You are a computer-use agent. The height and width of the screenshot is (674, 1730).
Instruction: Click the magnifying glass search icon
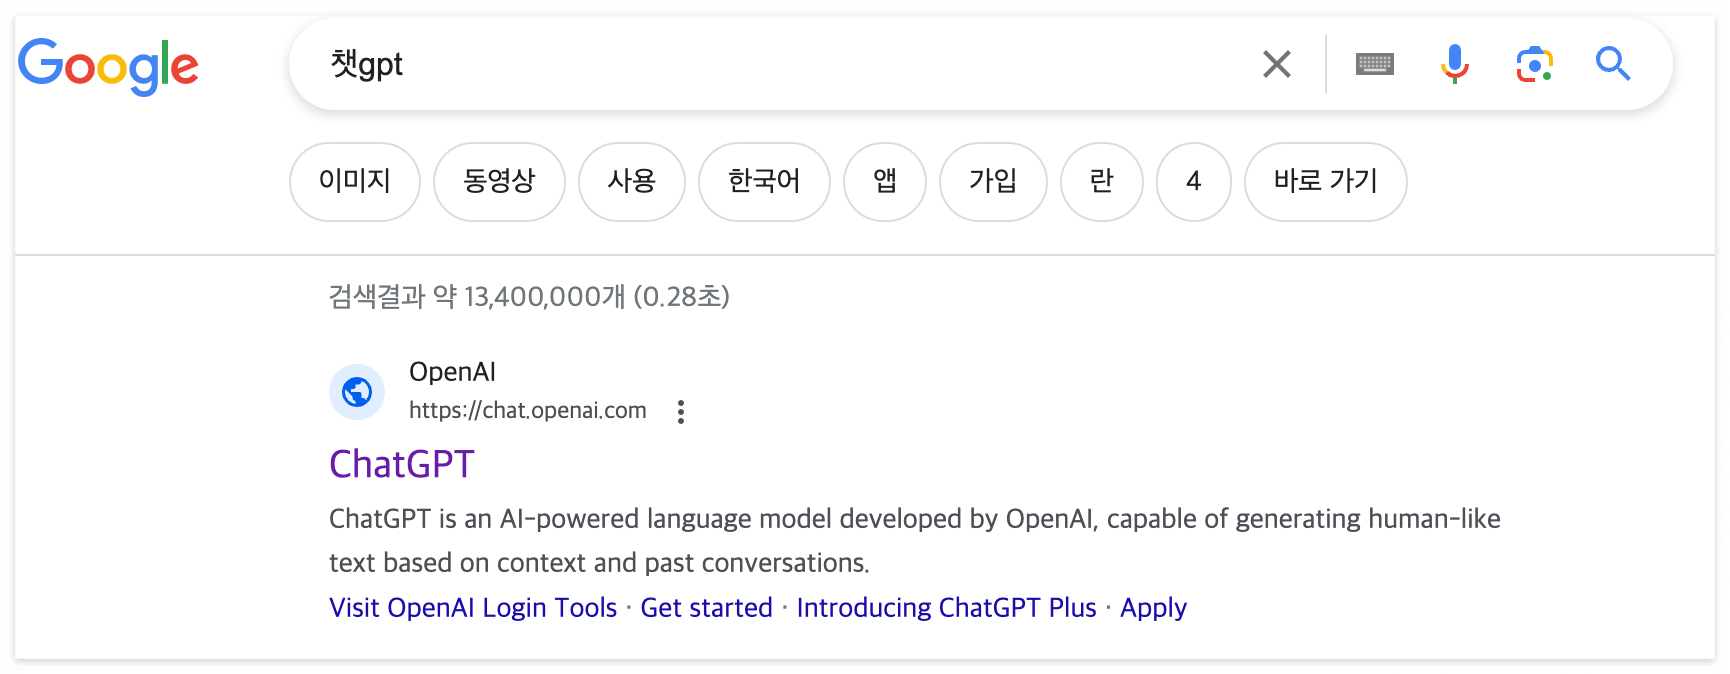(x=1613, y=64)
